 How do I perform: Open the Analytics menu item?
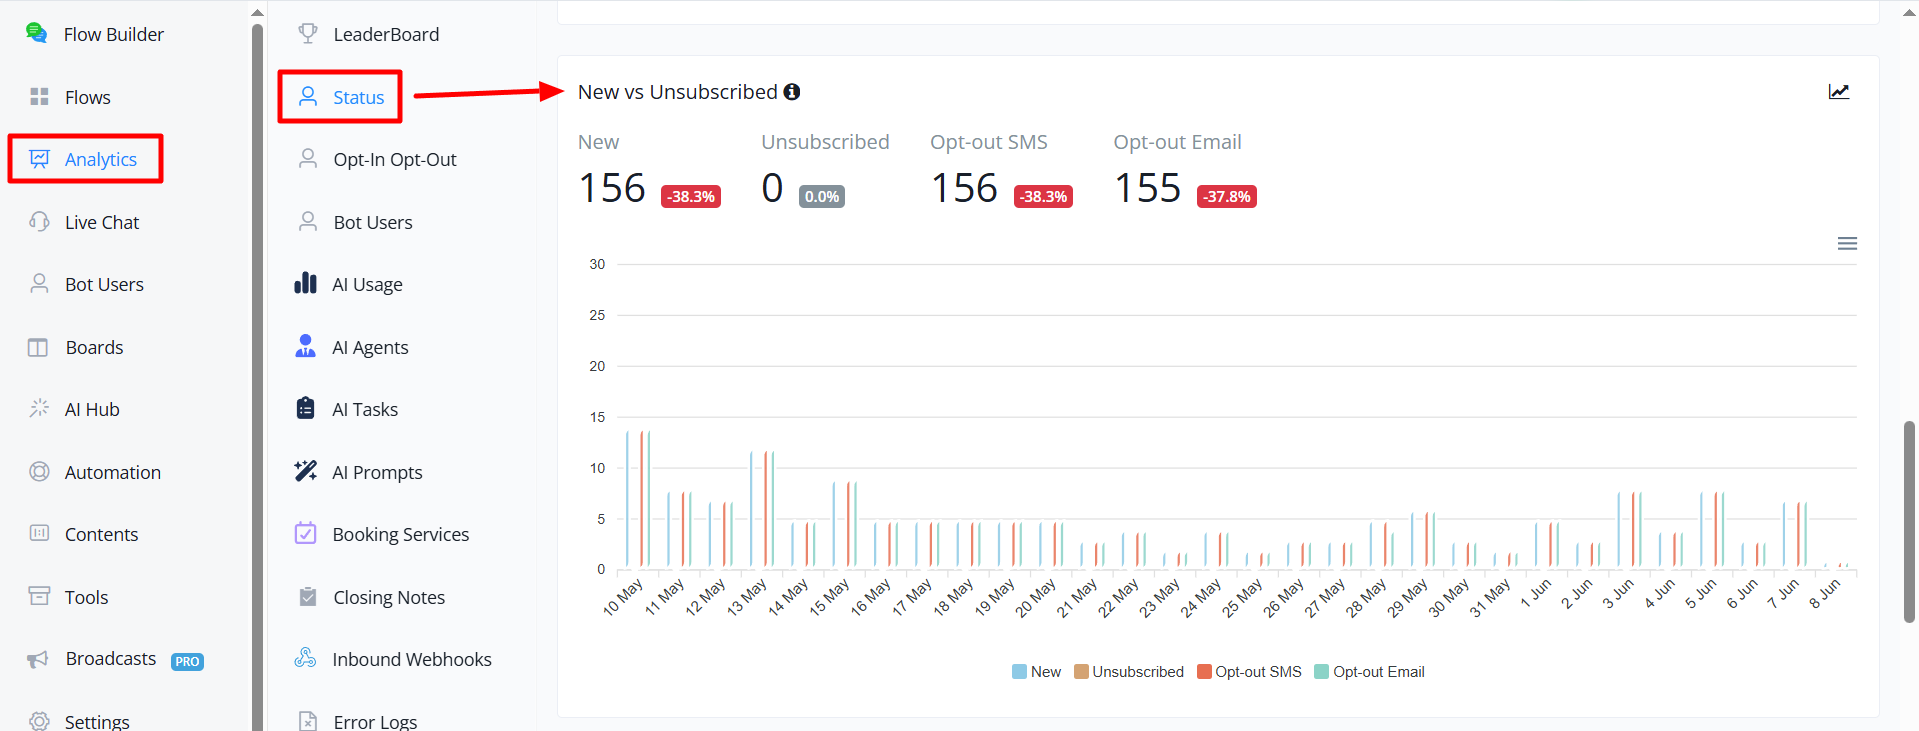tap(86, 159)
